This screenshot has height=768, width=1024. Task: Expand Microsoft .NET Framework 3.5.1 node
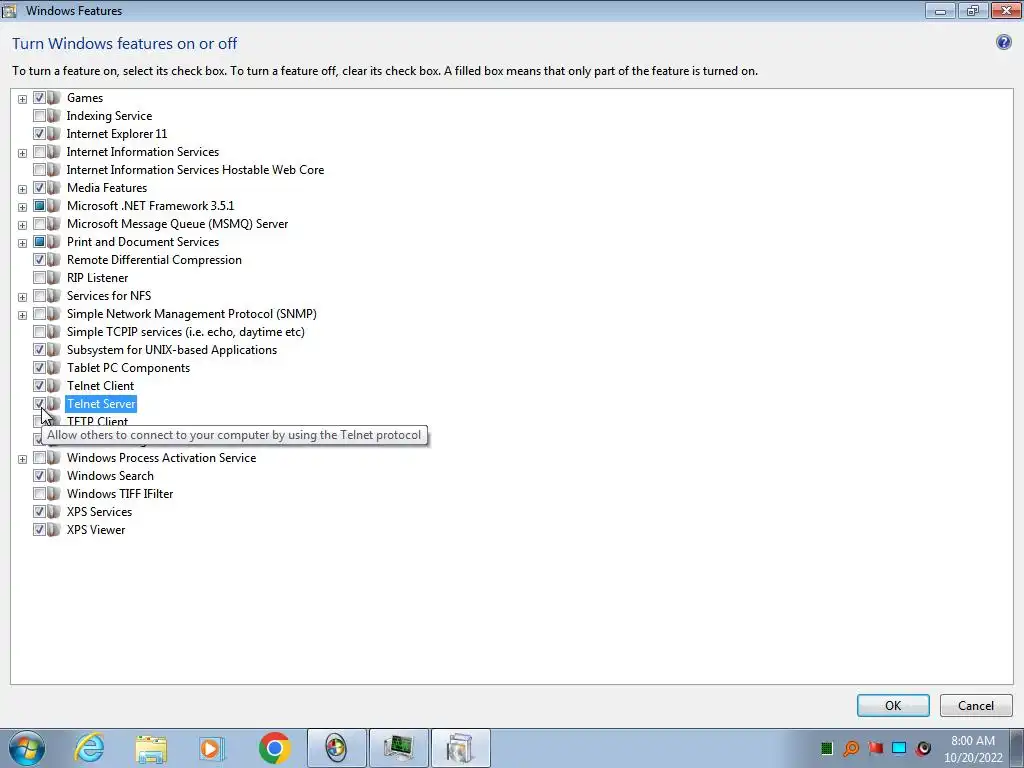[x=22, y=207]
